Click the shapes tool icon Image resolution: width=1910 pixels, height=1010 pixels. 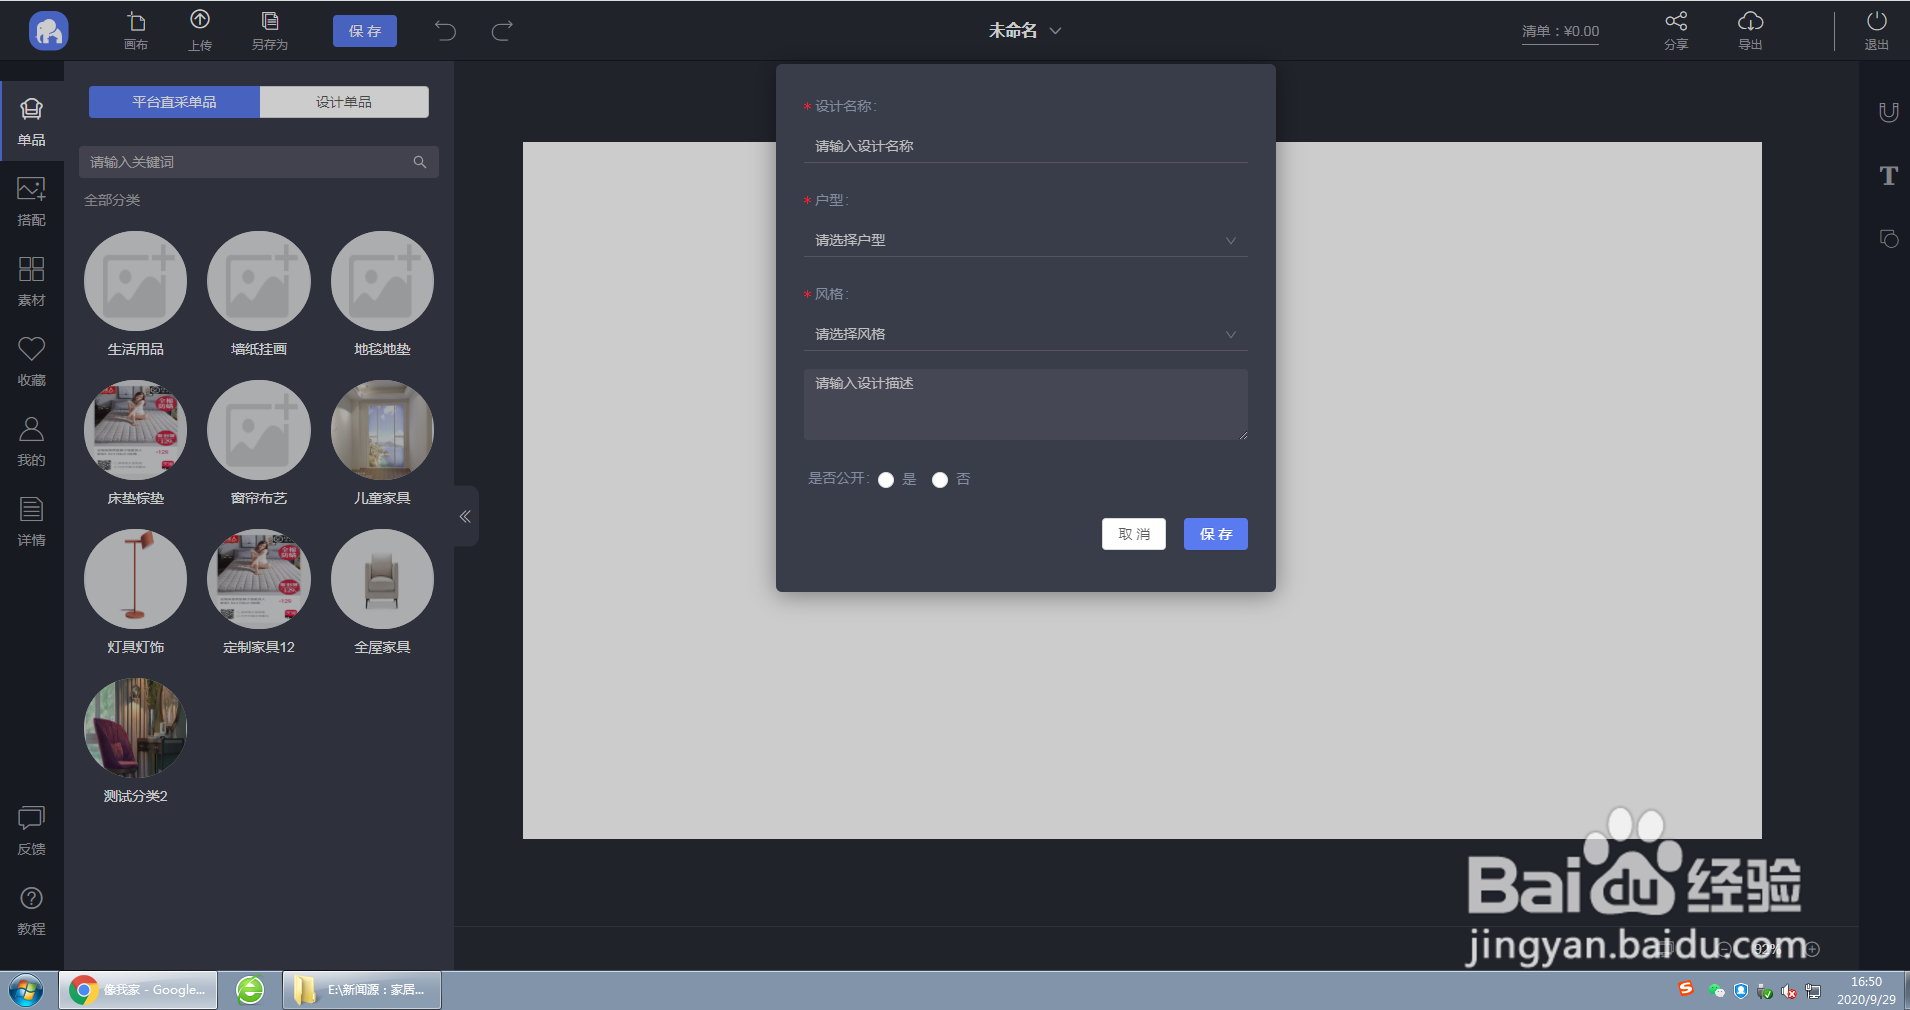pos(1888,238)
